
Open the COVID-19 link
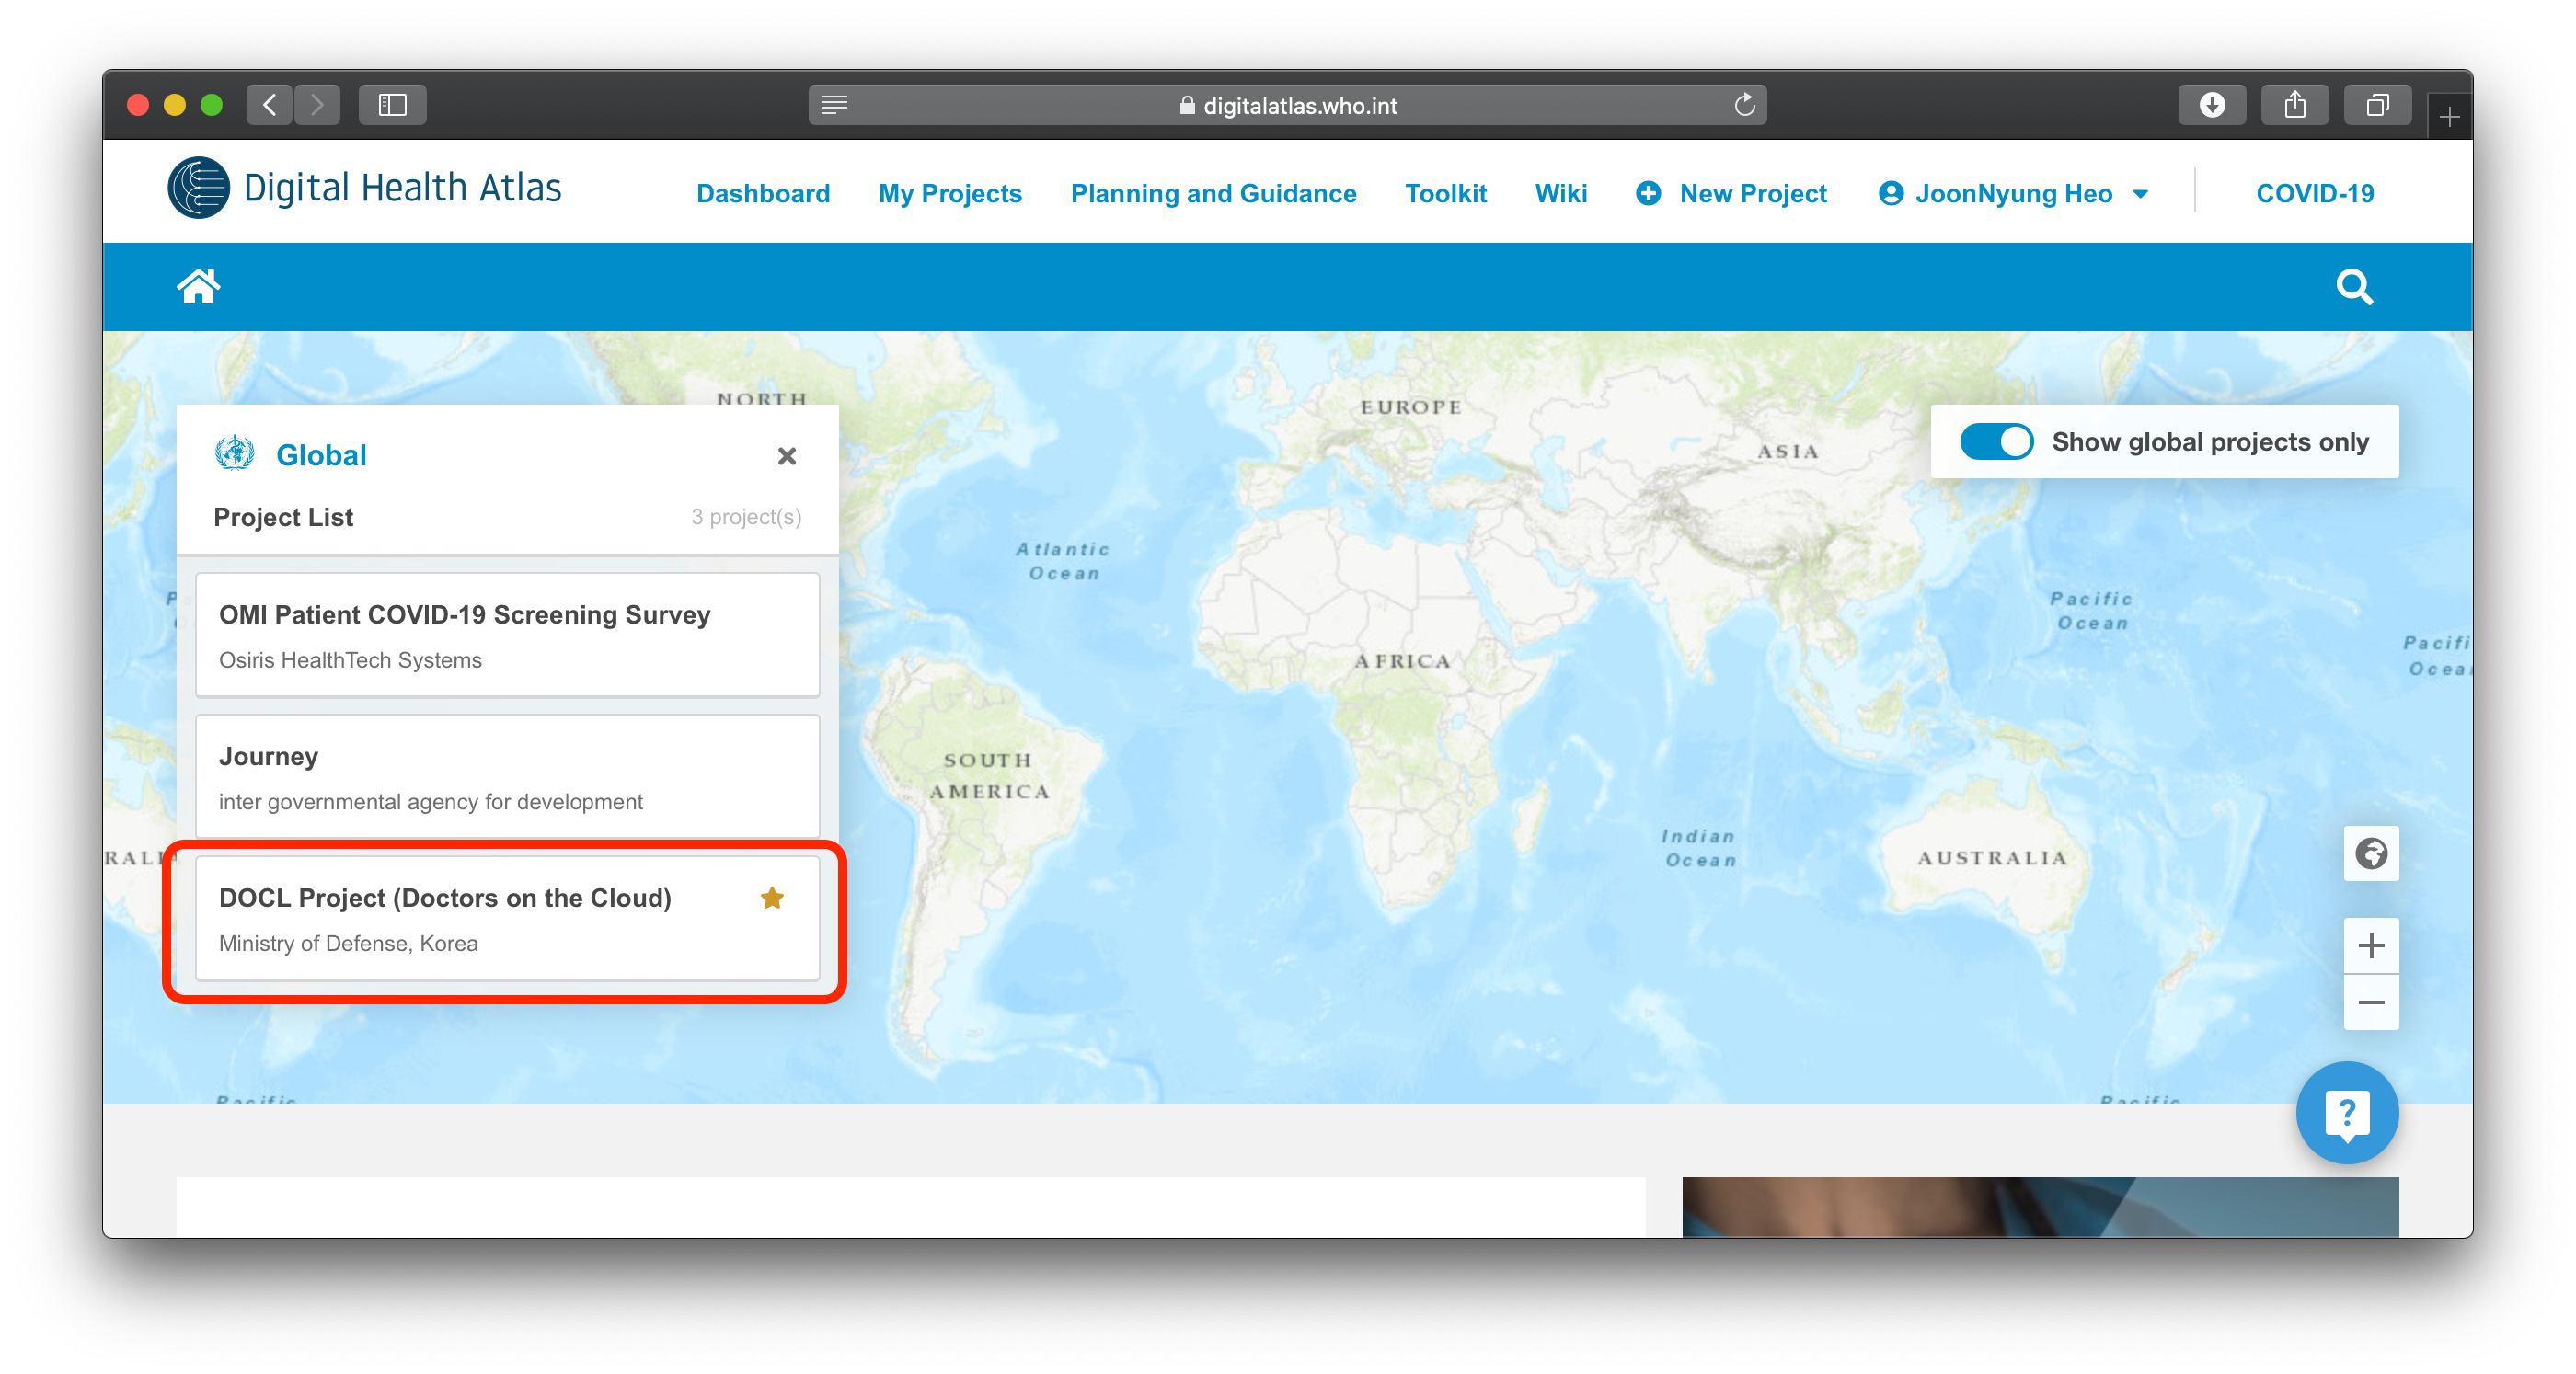[2314, 193]
